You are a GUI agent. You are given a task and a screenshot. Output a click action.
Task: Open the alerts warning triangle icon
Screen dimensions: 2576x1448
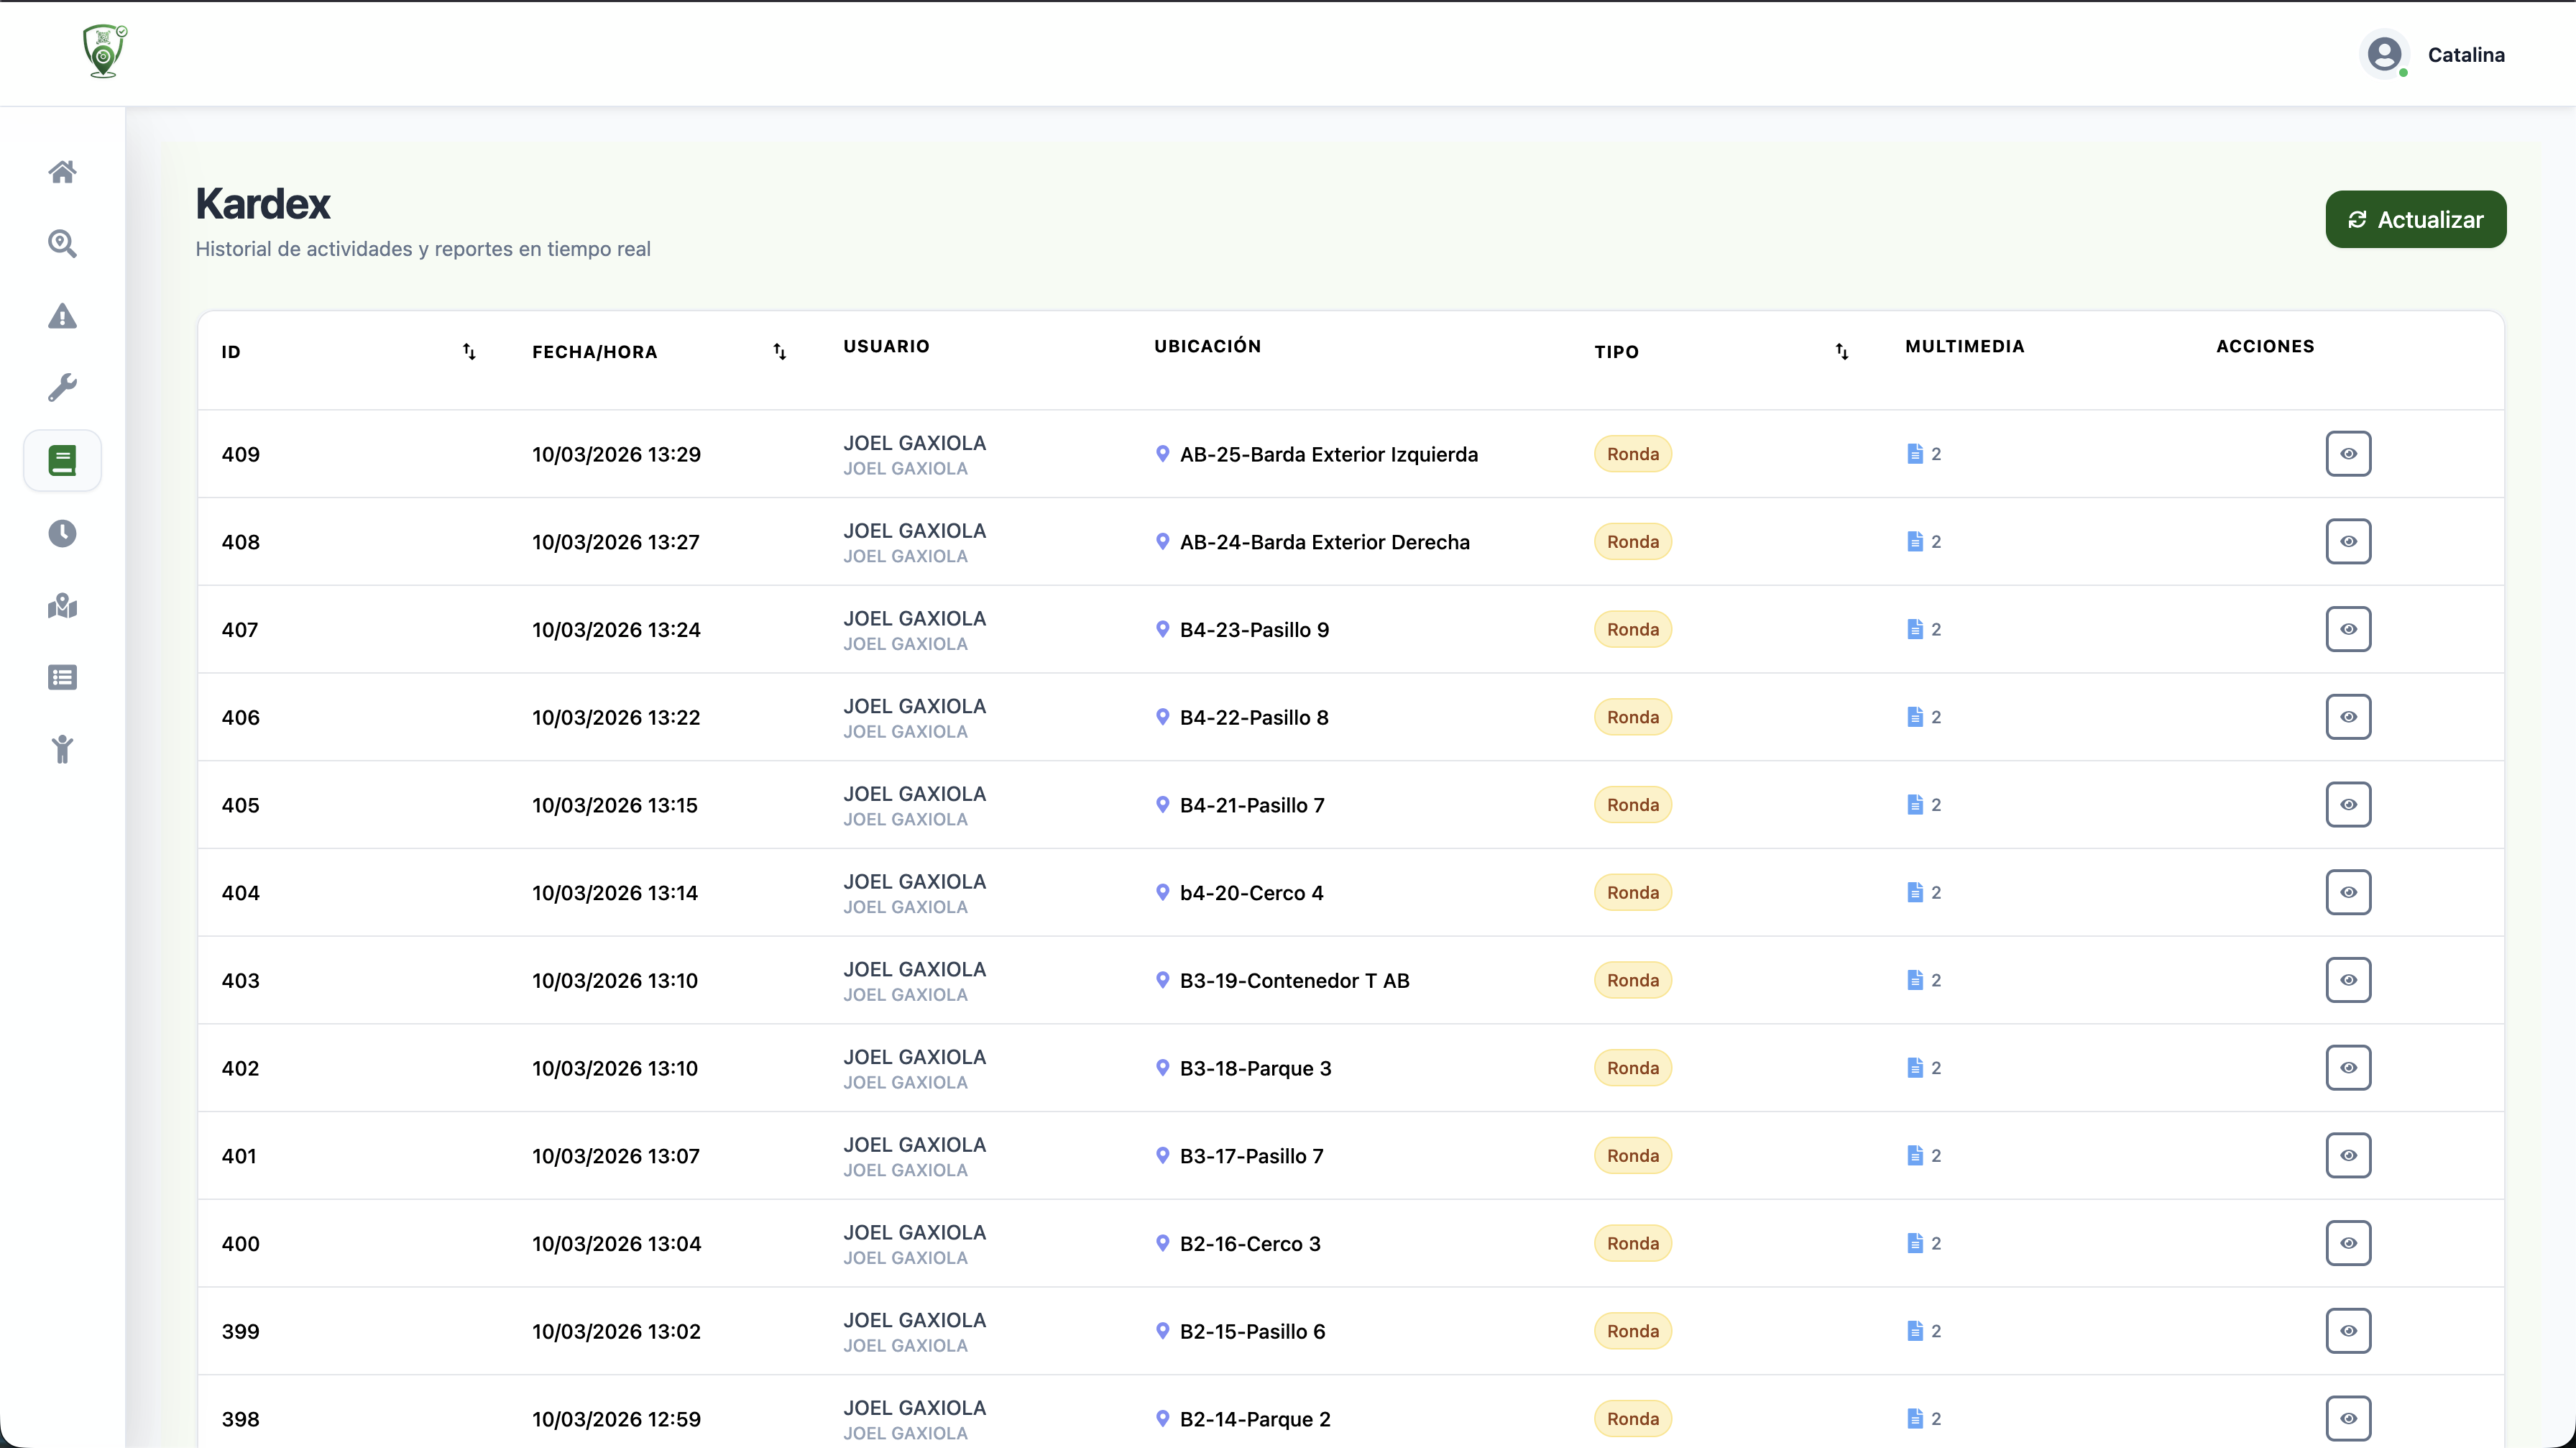click(x=62, y=316)
